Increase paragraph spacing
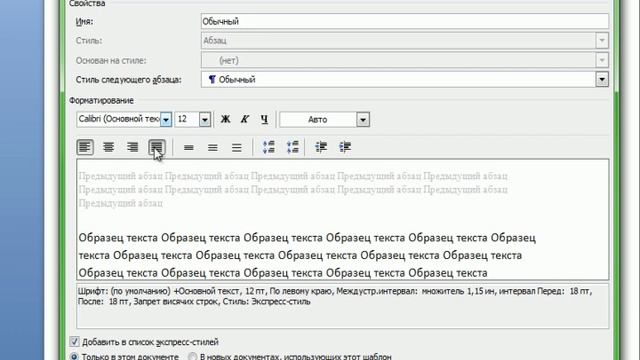This screenshot has width=640, height=360. 269,147
